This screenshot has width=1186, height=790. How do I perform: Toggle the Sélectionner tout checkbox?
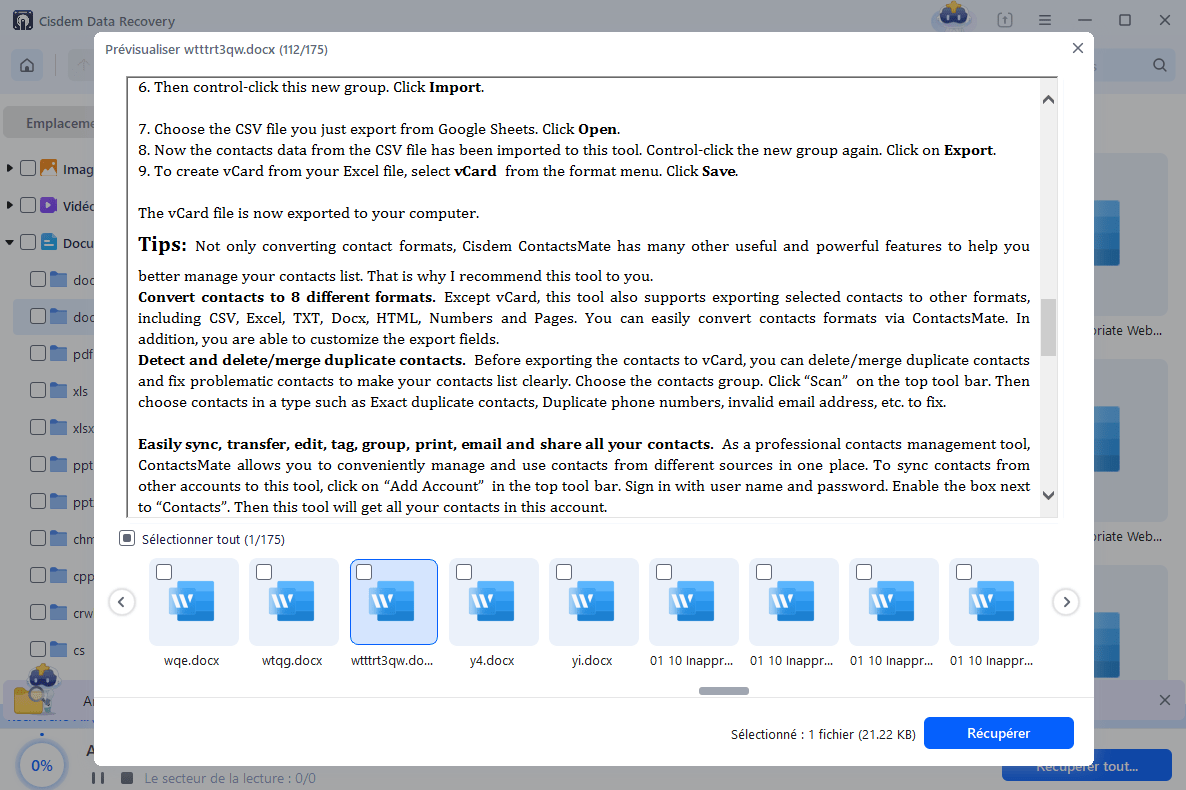pyautogui.click(x=127, y=538)
